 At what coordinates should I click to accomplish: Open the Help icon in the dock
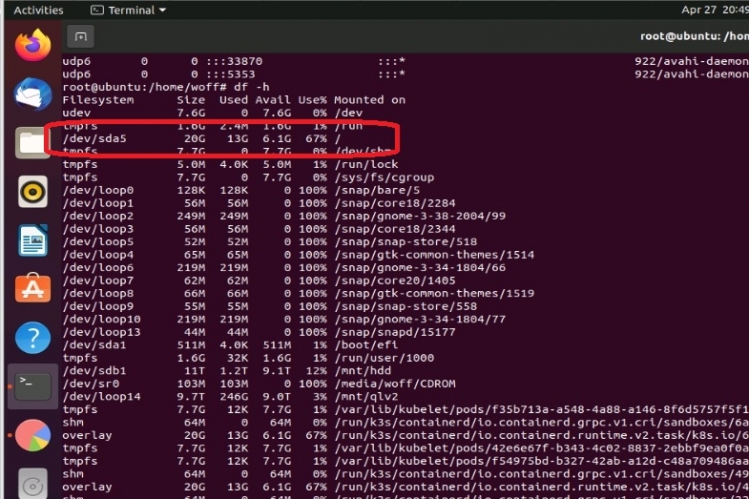(32, 338)
